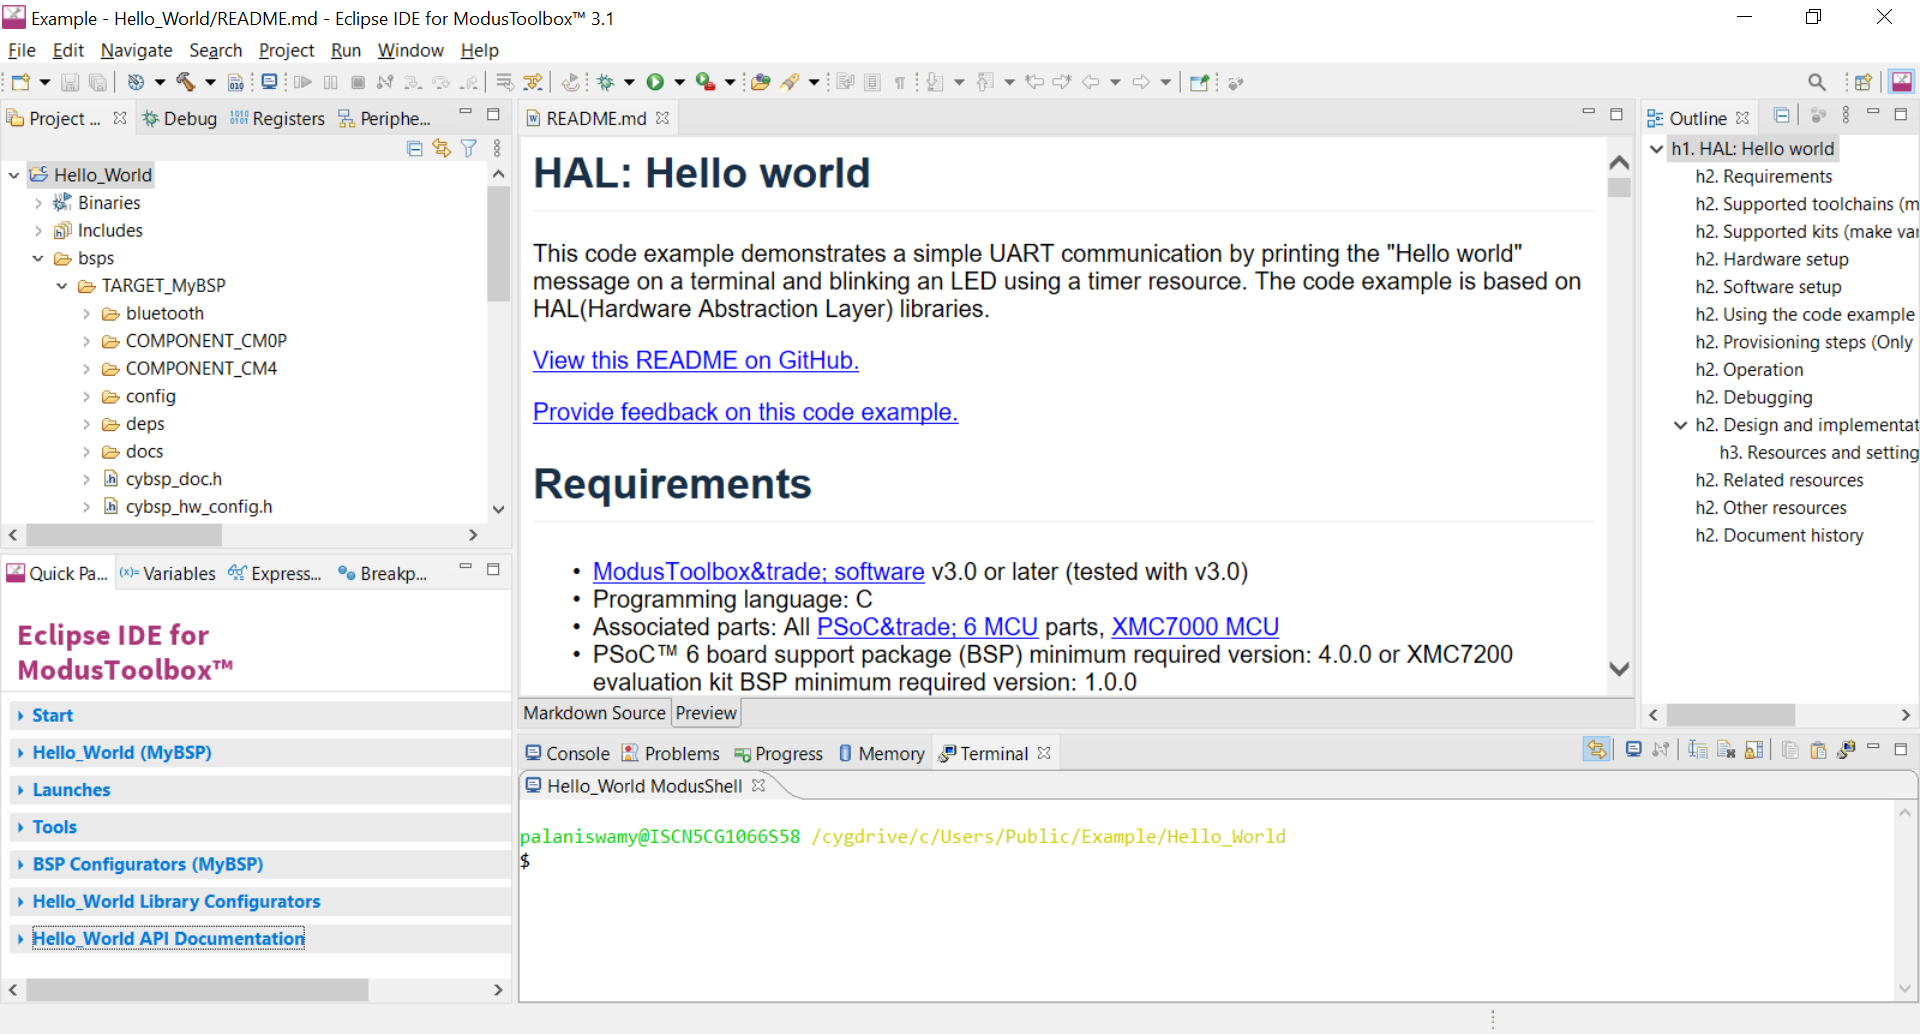Open the XMC7000 MCU link
Image resolution: width=1920 pixels, height=1034 pixels.
click(1195, 627)
